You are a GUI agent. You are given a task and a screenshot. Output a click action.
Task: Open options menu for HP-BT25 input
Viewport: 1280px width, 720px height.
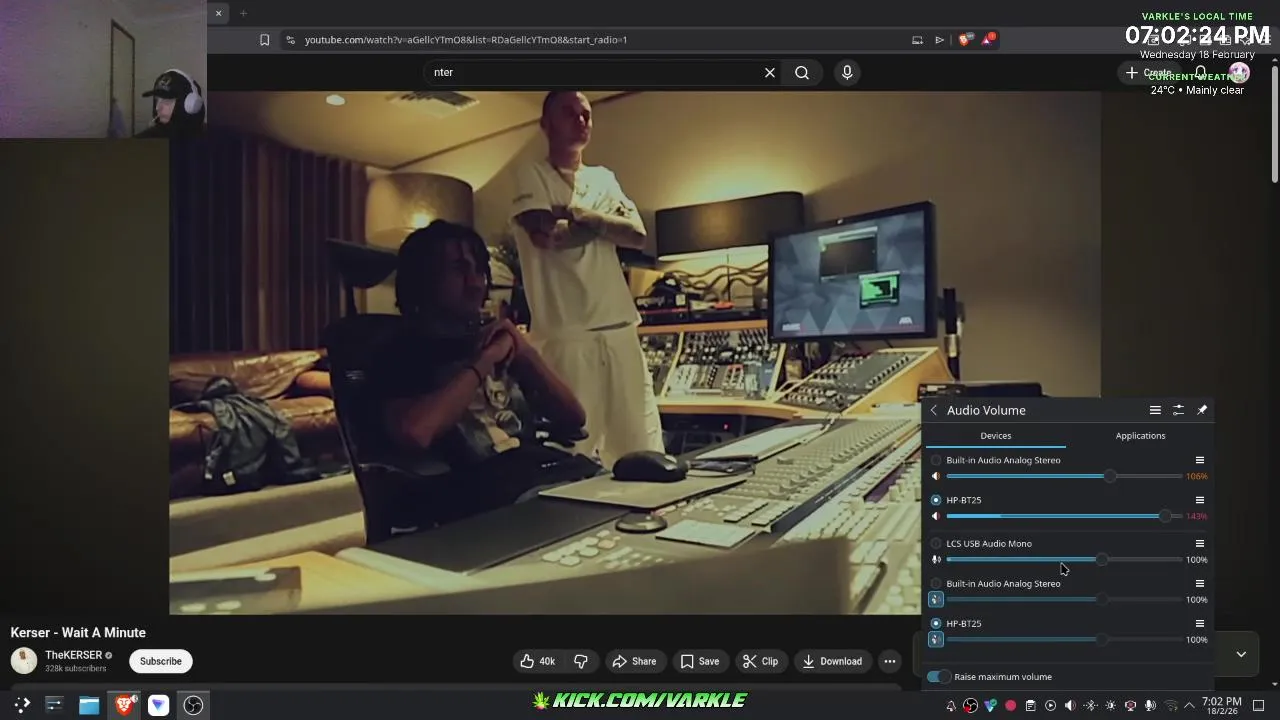(x=1200, y=624)
